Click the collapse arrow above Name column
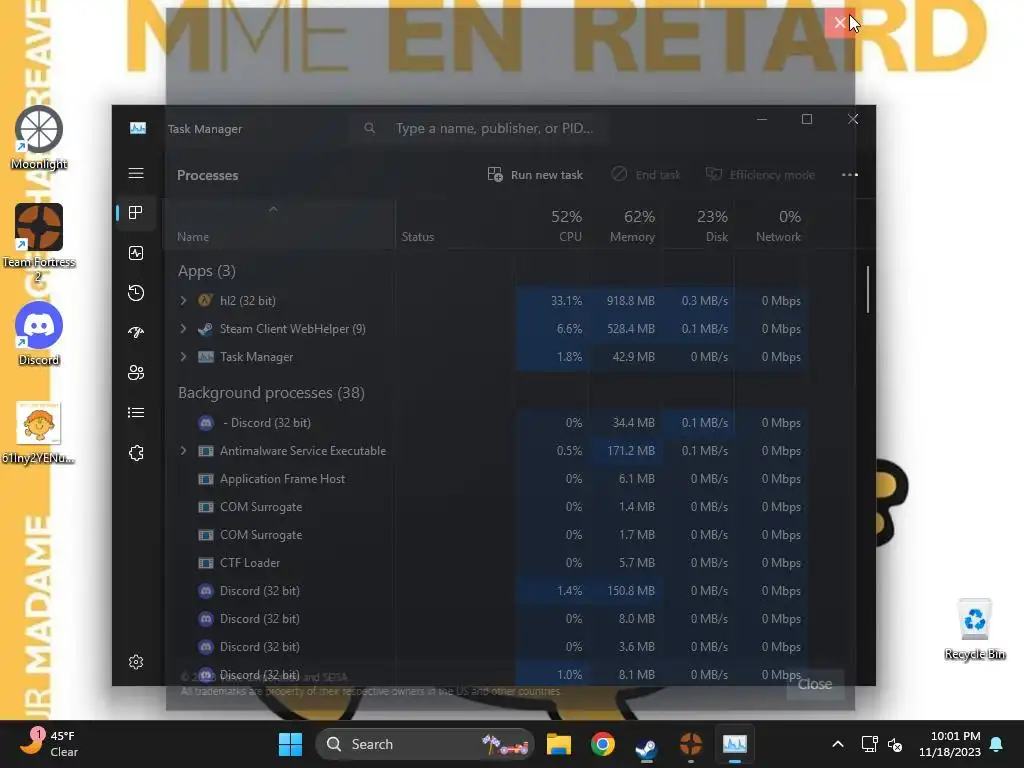 pos(274,209)
